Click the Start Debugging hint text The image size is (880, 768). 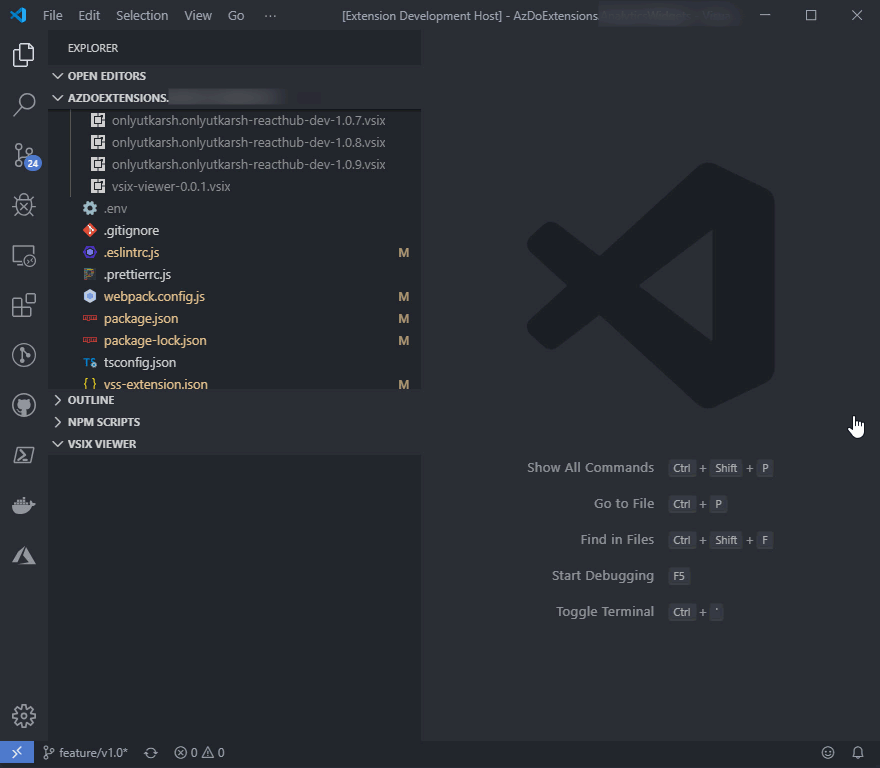pyautogui.click(x=602, y=575)
